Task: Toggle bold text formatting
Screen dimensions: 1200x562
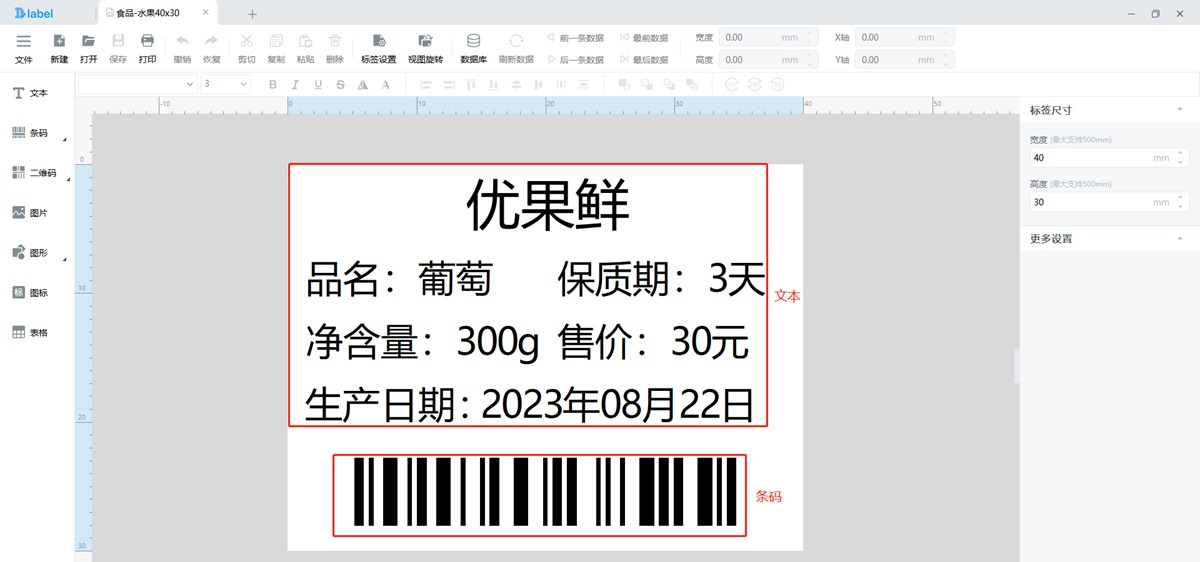Action: (272, 85)
